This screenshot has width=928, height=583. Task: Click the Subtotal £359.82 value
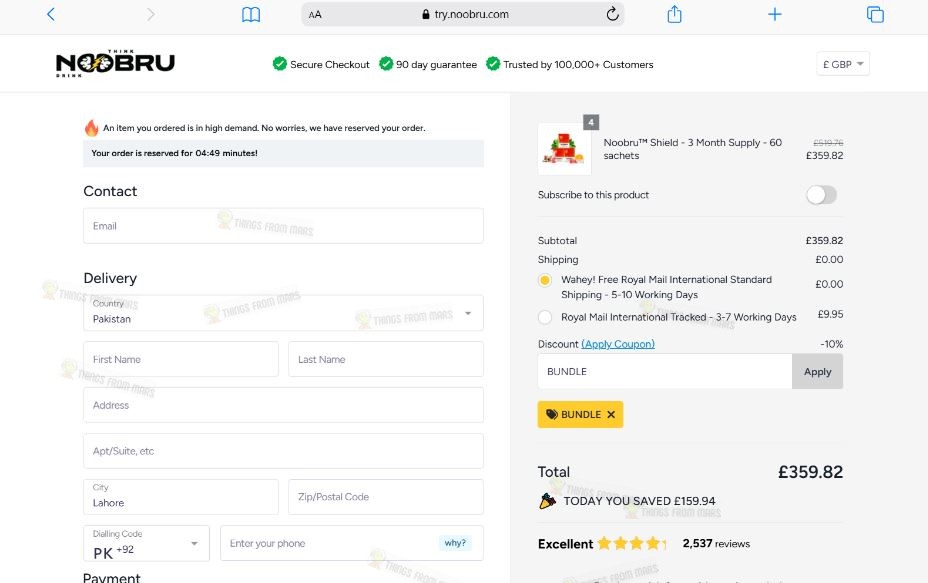pyautogui.click(x=824, y=240)
